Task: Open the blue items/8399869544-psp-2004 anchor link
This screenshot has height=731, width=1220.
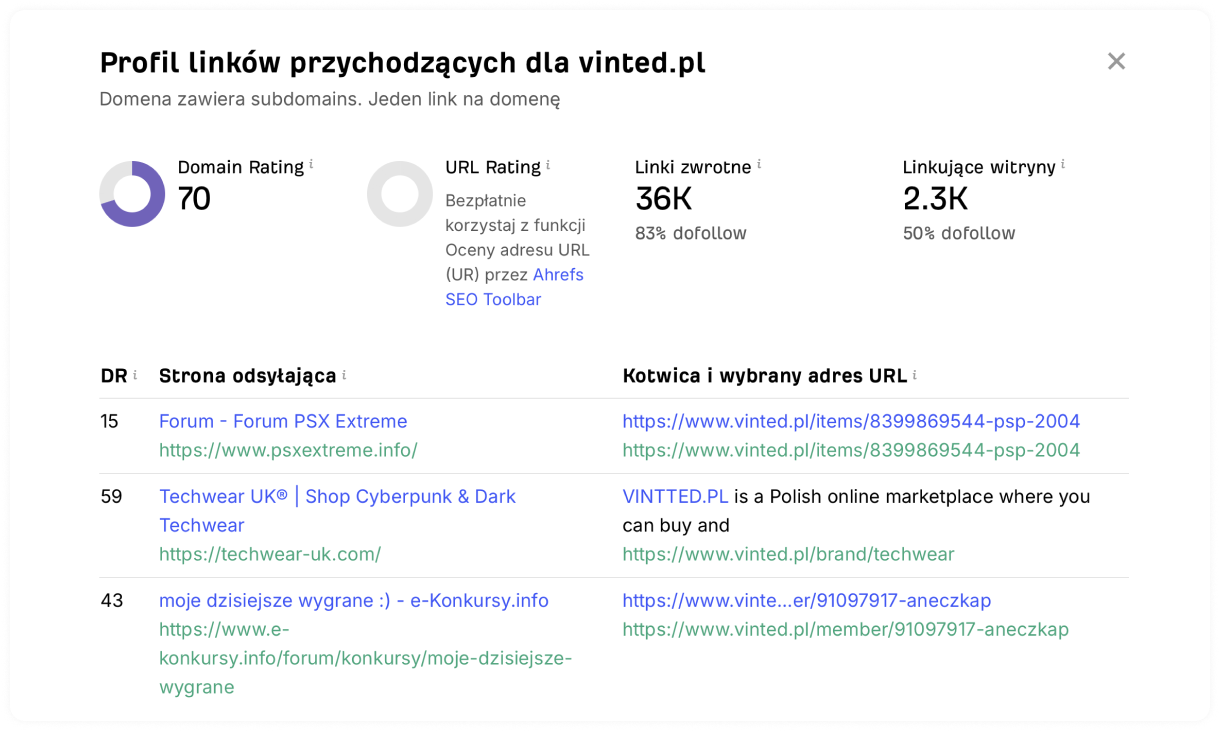Action: (851, 421)
